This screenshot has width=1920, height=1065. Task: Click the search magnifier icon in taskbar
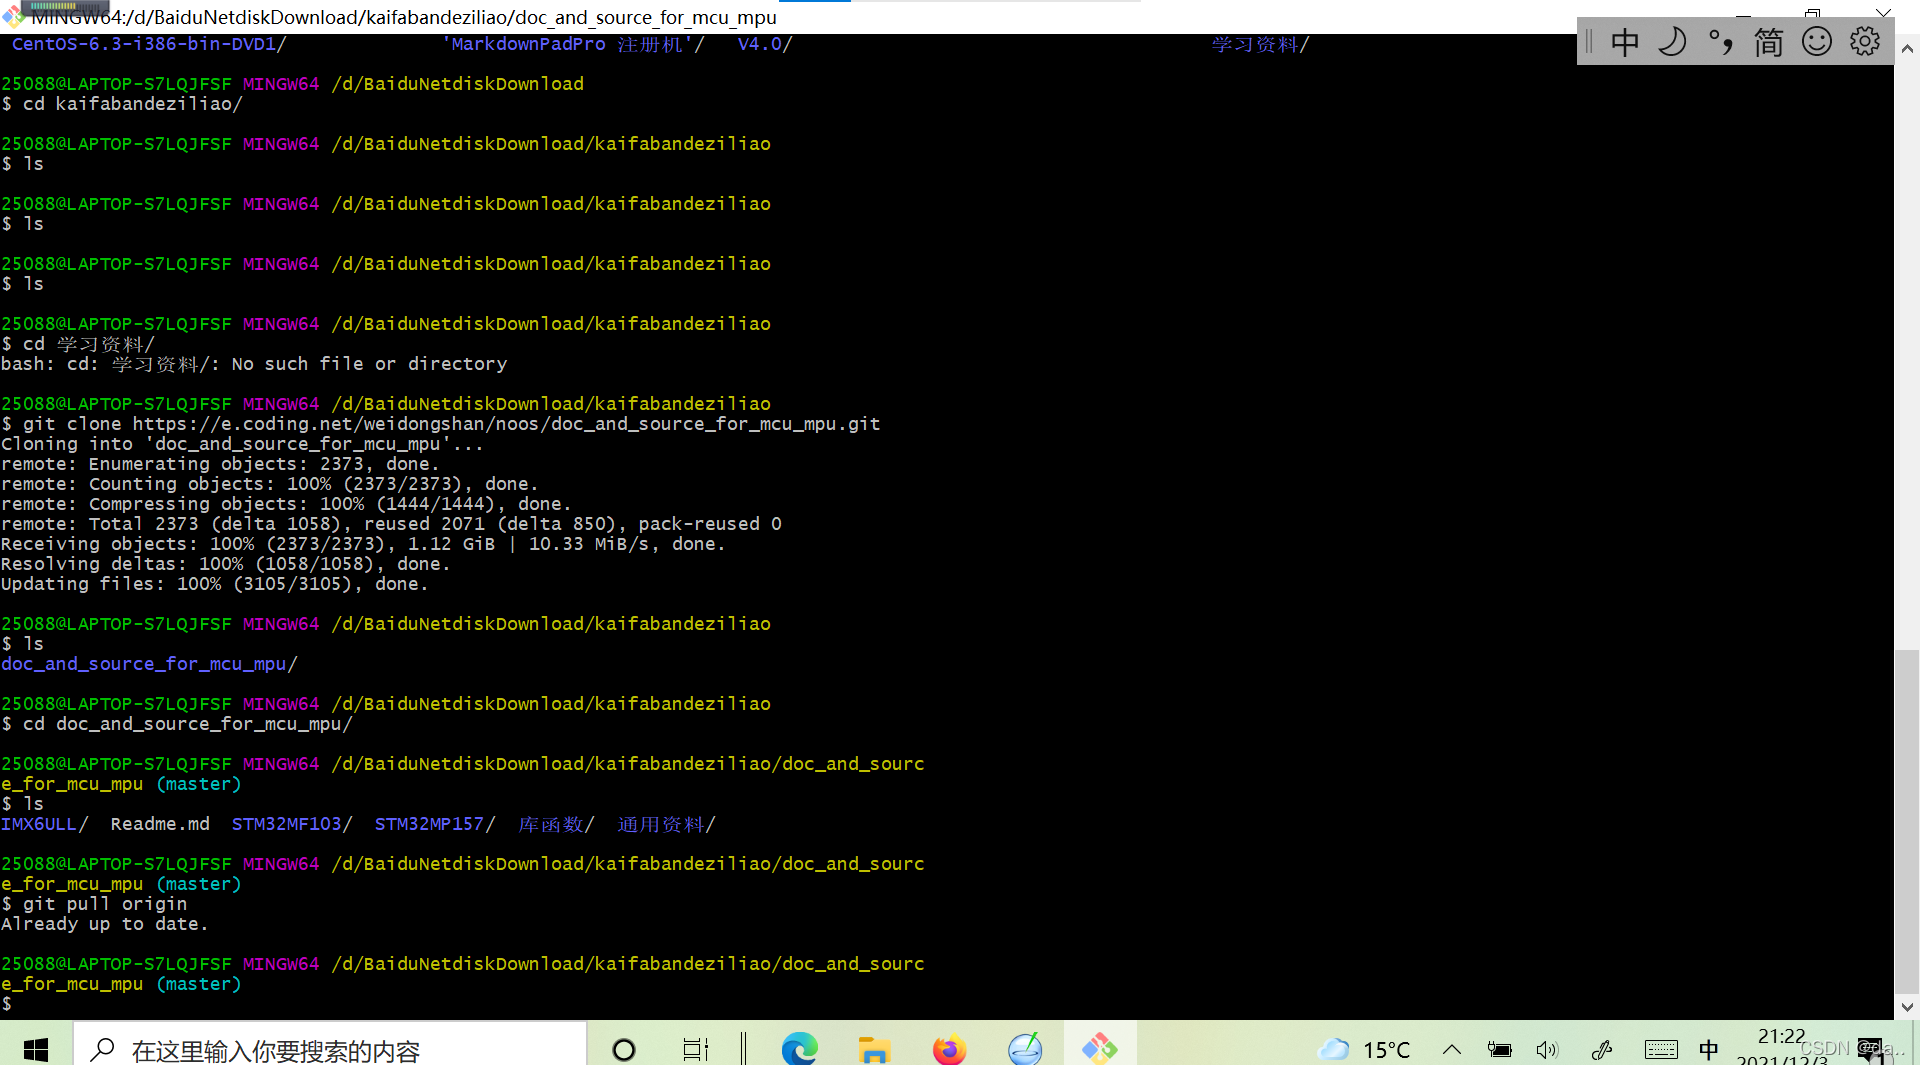pos(102,1049)
